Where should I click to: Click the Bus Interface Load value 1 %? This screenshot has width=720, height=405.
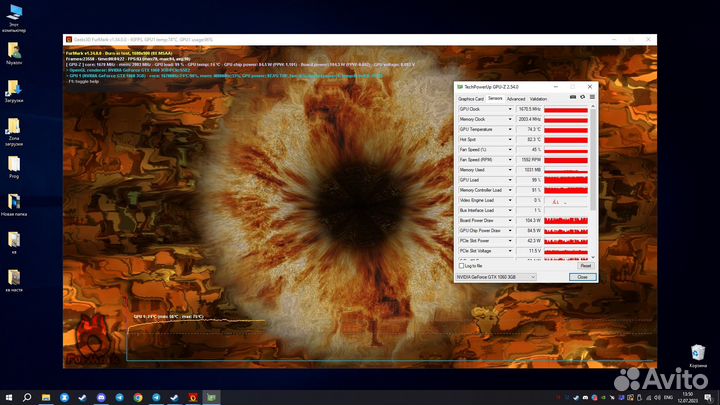click(x=529, y=210)
